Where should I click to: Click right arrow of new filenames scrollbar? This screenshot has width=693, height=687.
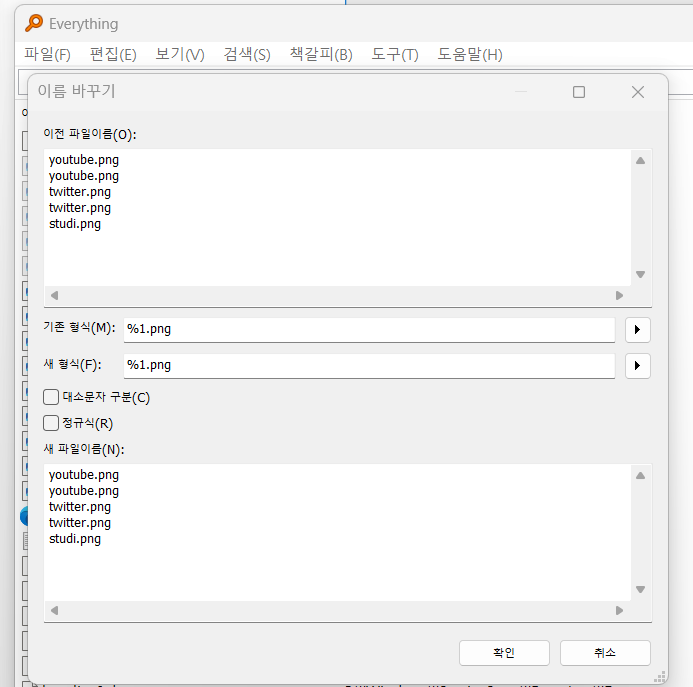(x=619, y=611)
